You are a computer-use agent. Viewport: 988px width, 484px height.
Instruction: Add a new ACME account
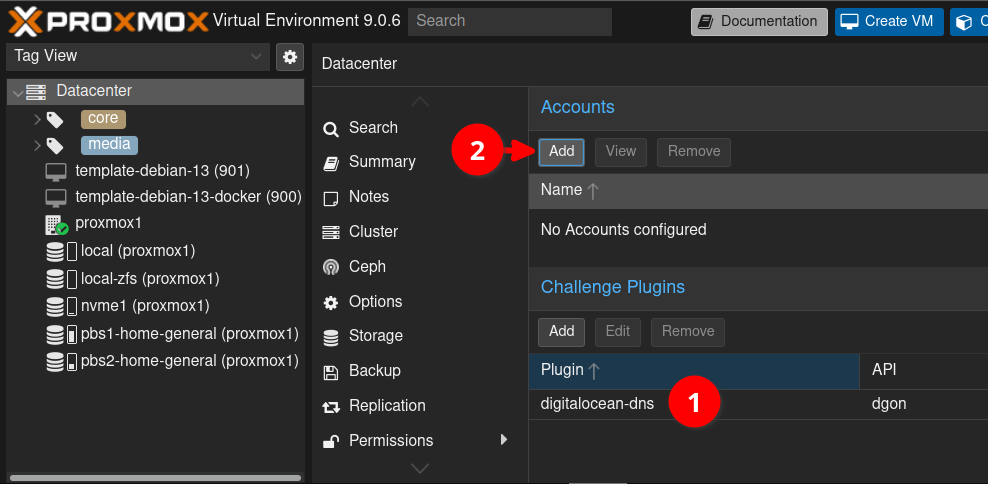tap(561, 152)
